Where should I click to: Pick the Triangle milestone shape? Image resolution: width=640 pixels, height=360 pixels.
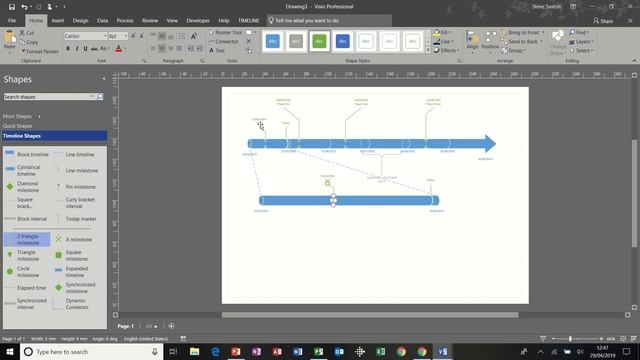[x=27, y=256]
